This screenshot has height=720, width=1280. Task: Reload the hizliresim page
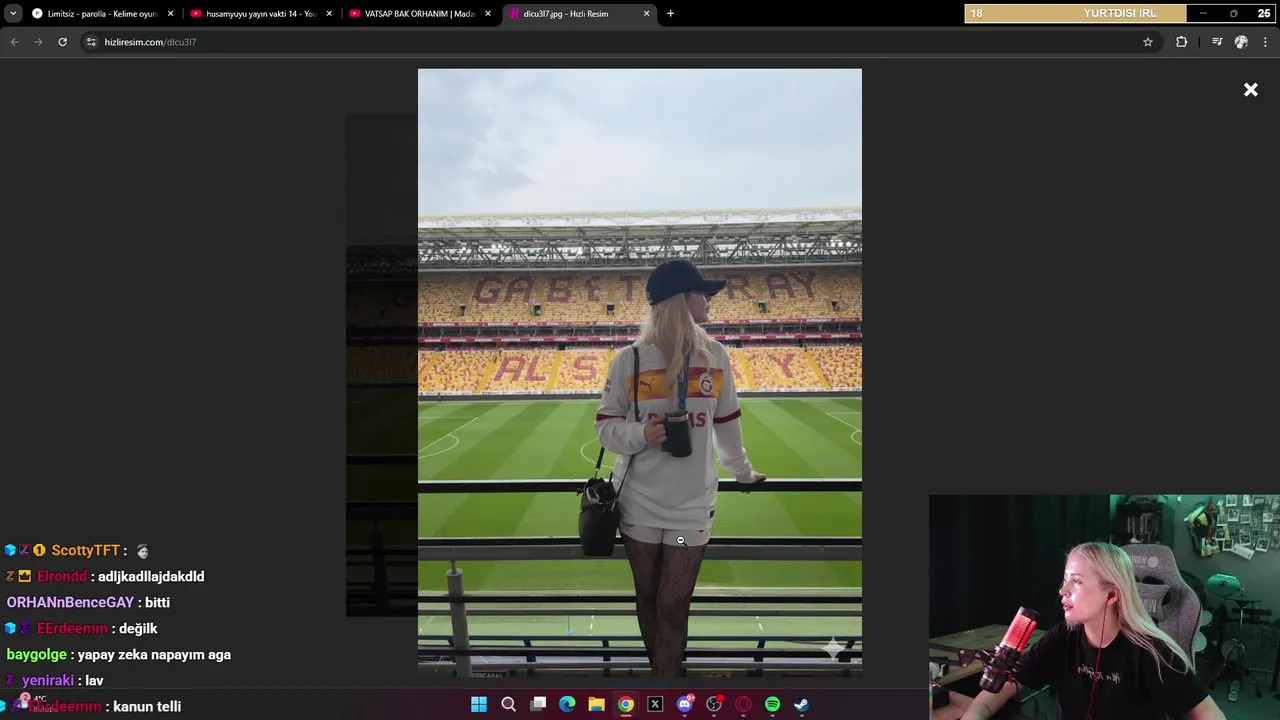[x=62, y=42]
